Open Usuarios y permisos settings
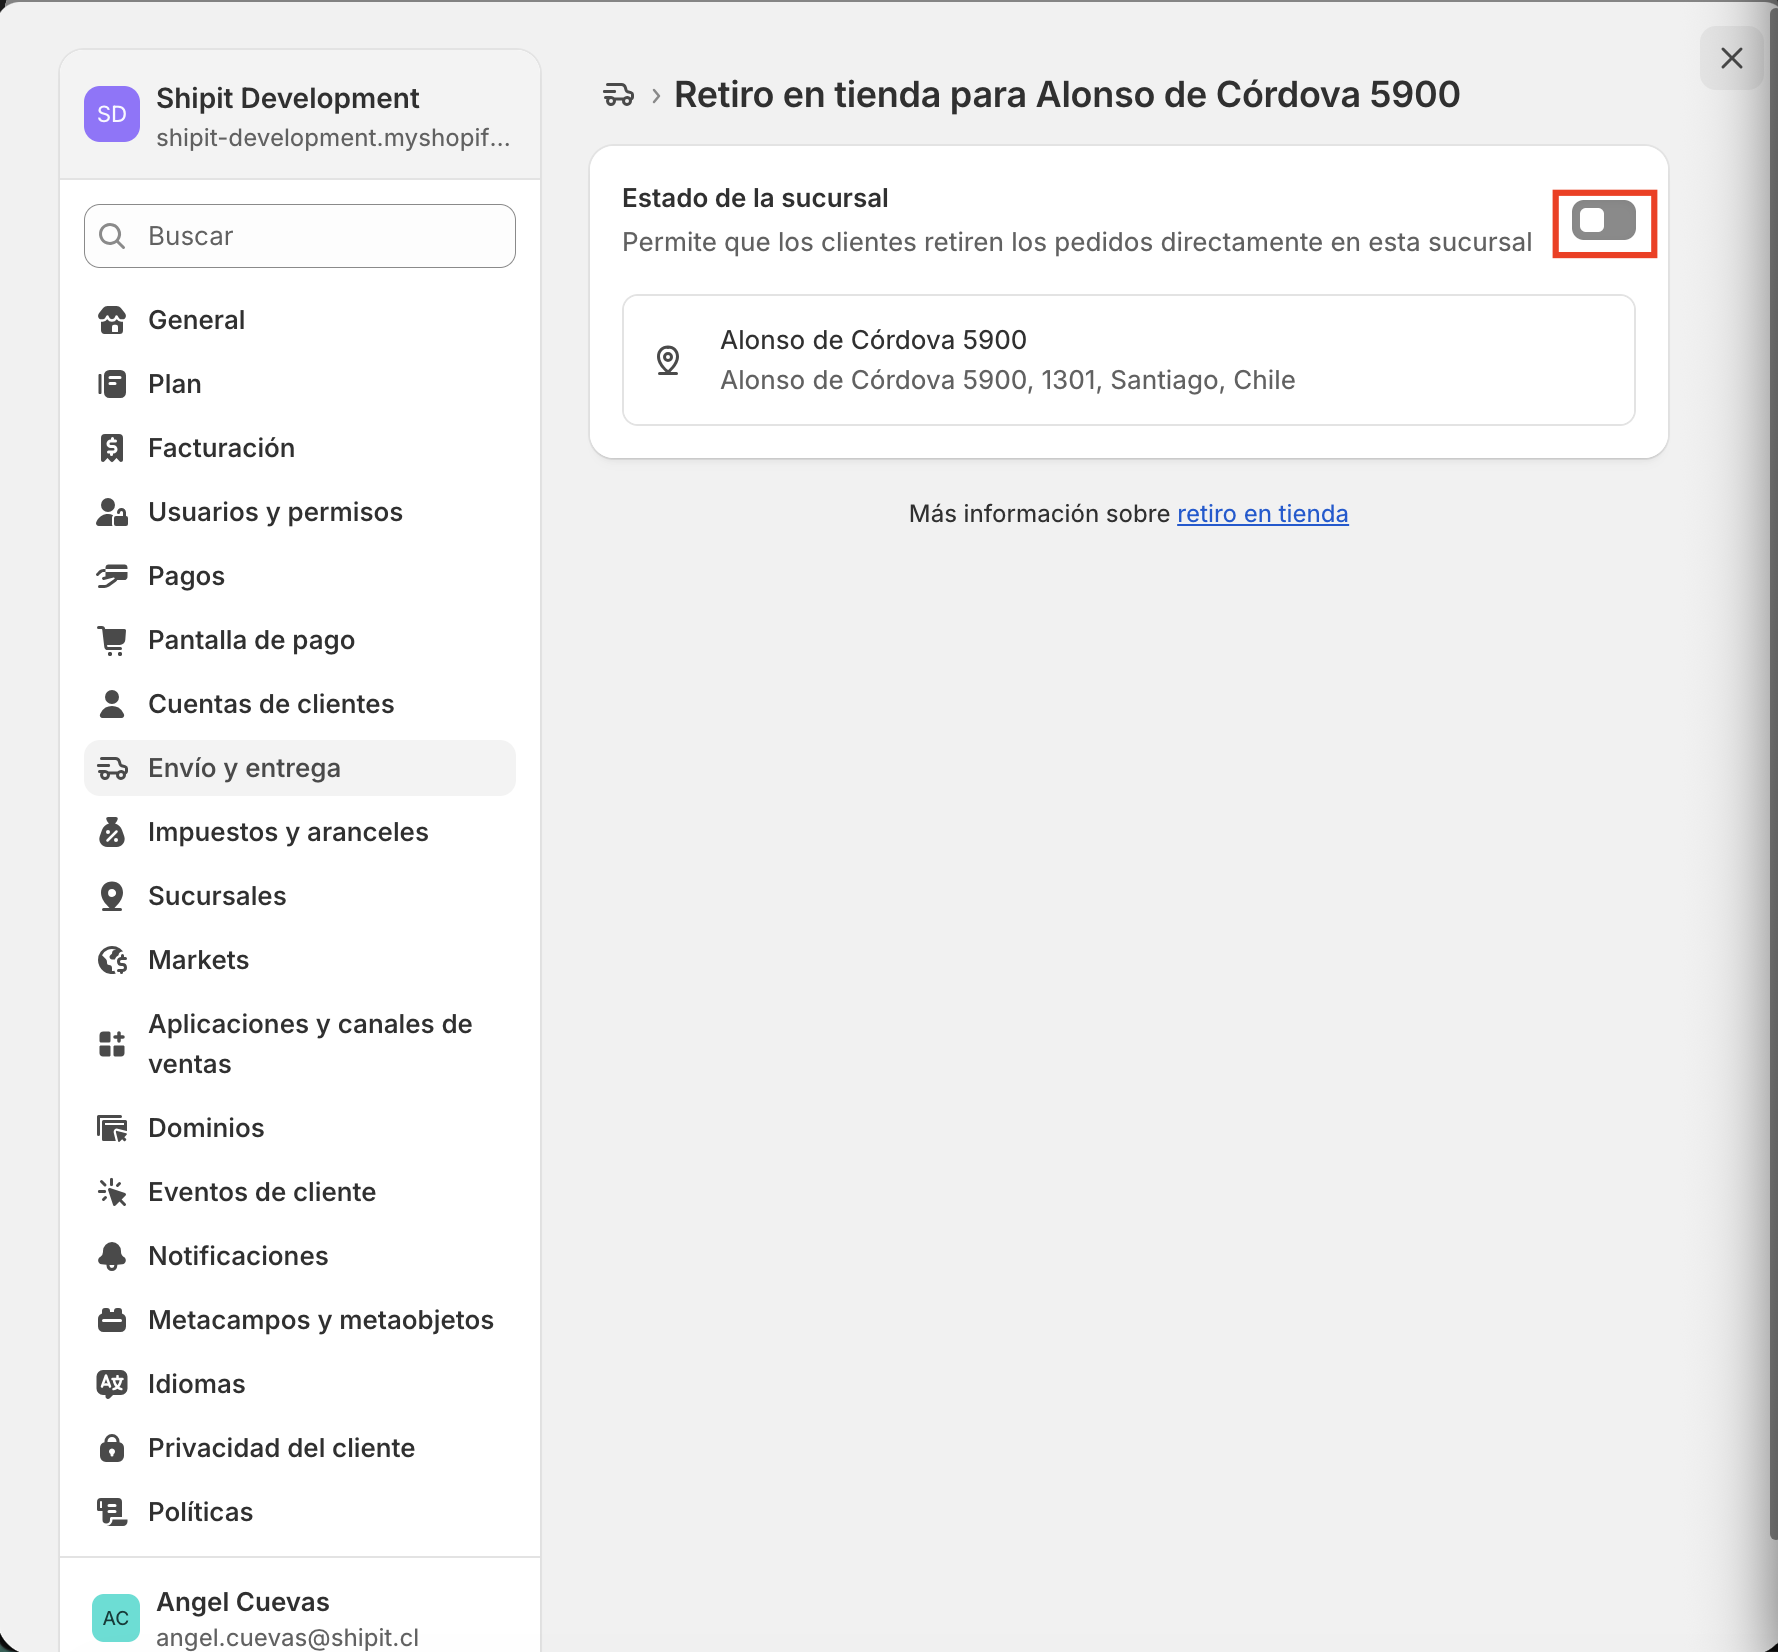The height and width of the screenshot is (1652, 1778). [x=275, y=512]
